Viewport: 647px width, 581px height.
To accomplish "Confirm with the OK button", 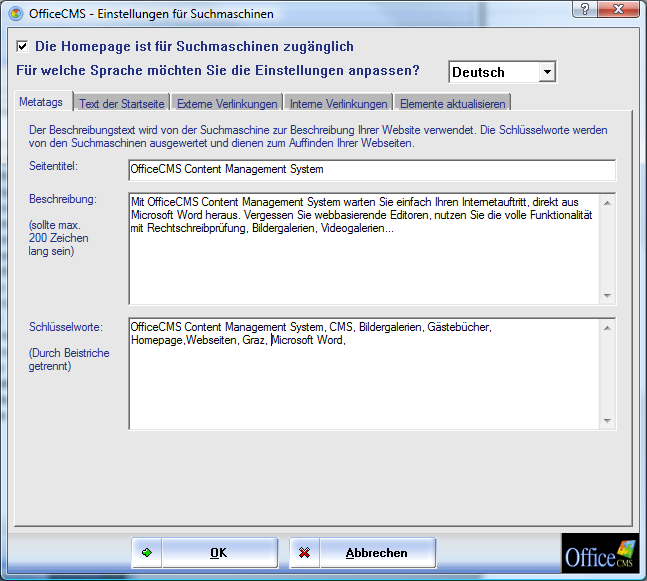I will [x=205, y=553].
